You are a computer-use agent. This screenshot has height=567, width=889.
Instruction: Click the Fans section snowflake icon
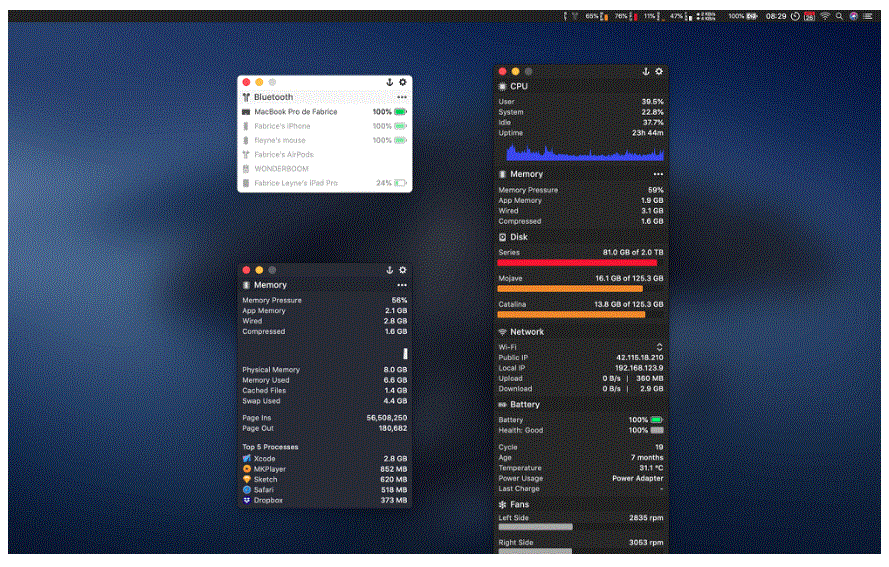point(502,504)
